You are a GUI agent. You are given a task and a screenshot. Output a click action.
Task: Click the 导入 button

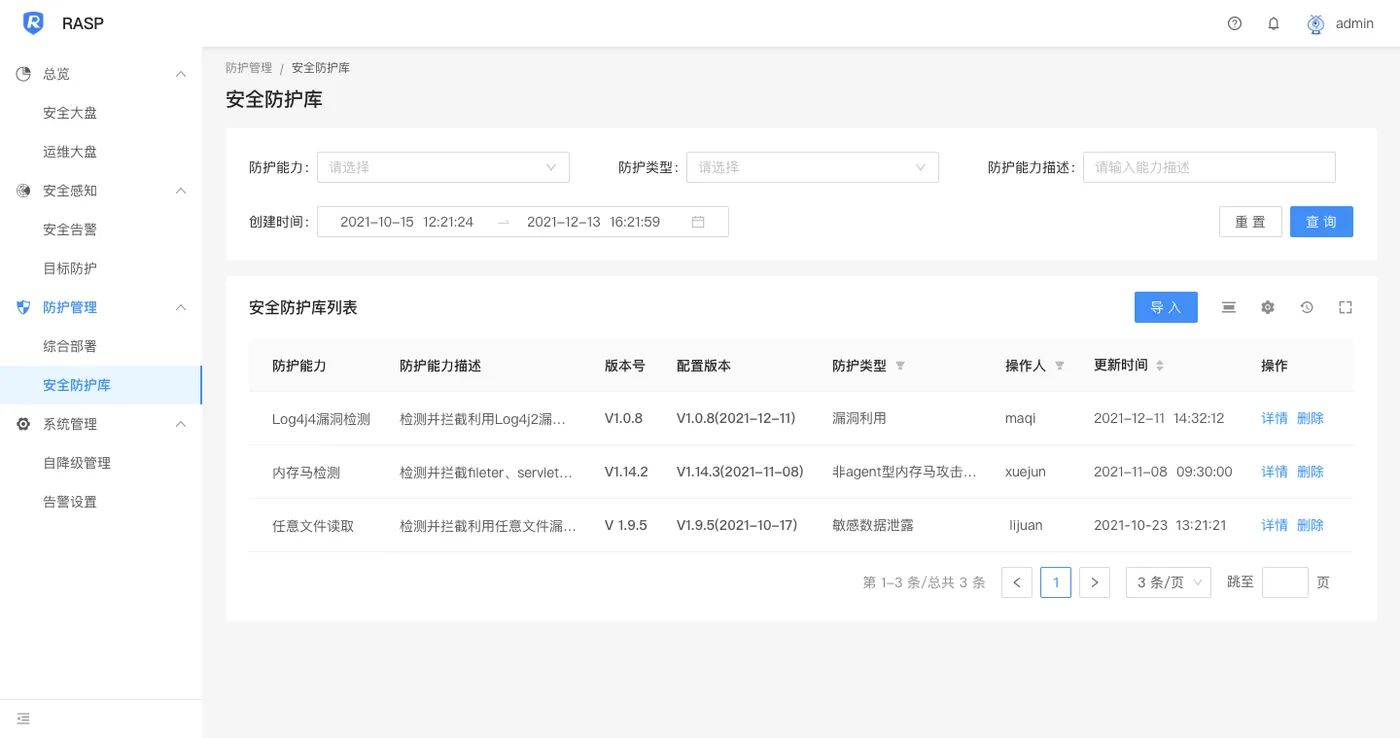tap(1166, 307)
